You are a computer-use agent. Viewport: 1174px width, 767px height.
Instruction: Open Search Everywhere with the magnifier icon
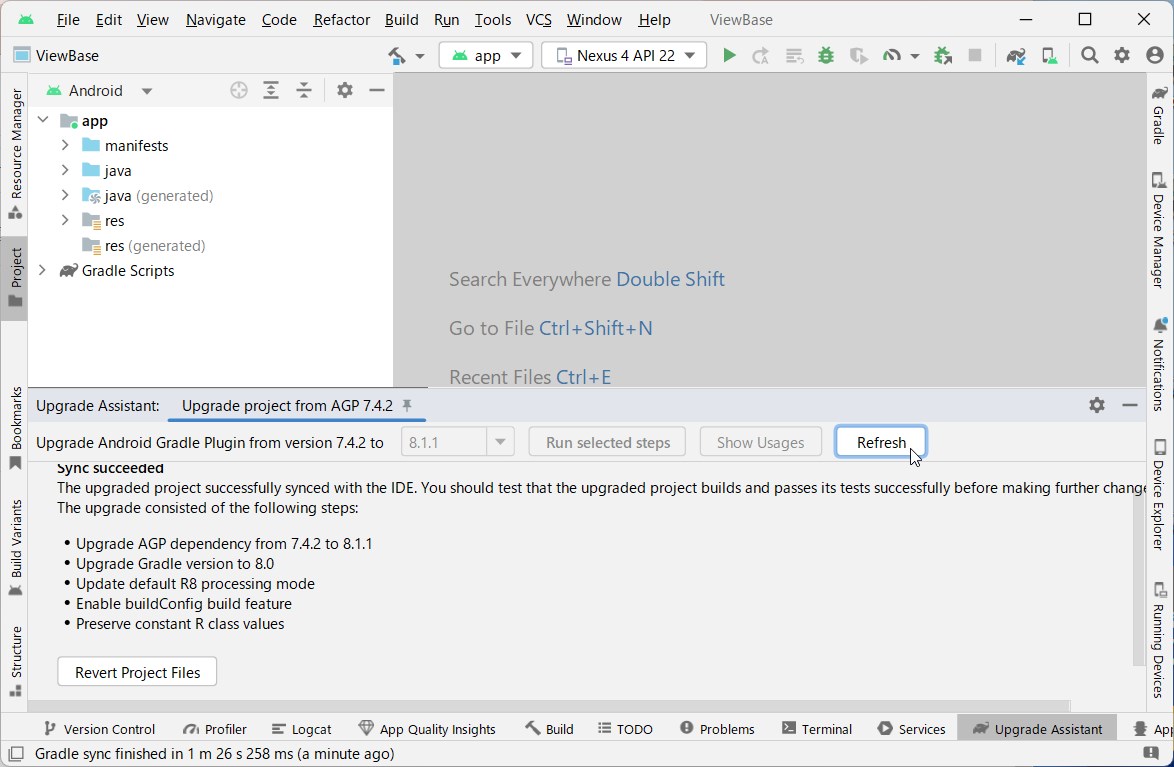tap(1089, 55)
